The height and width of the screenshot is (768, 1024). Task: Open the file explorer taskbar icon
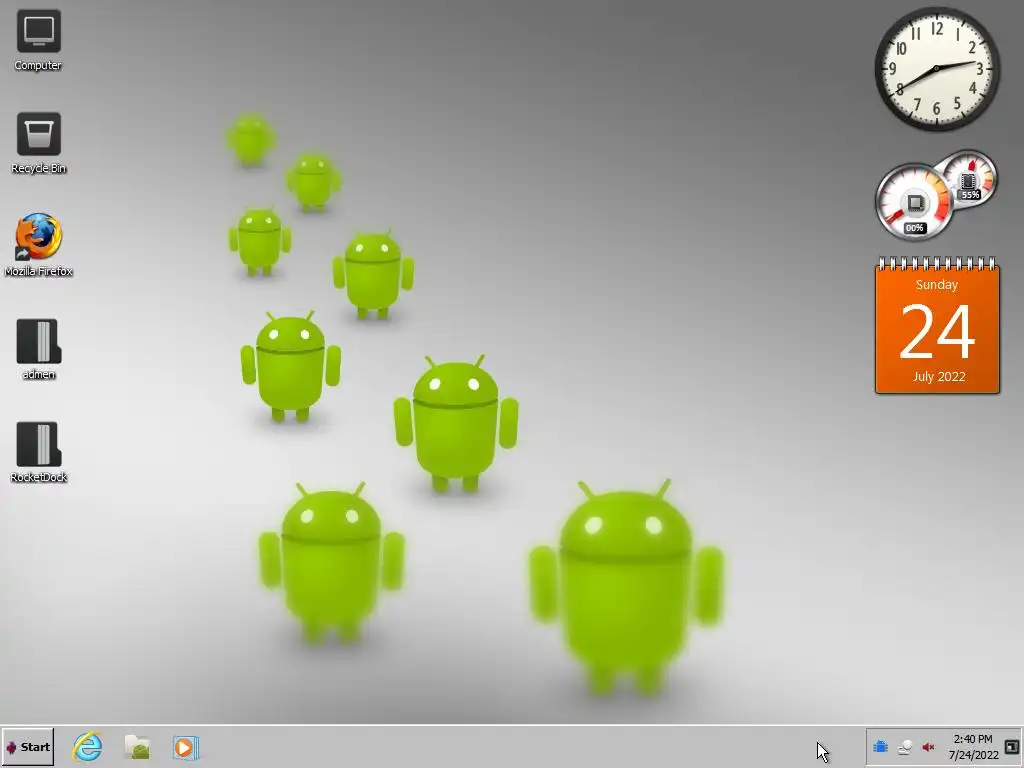click(x=137, y=747)
